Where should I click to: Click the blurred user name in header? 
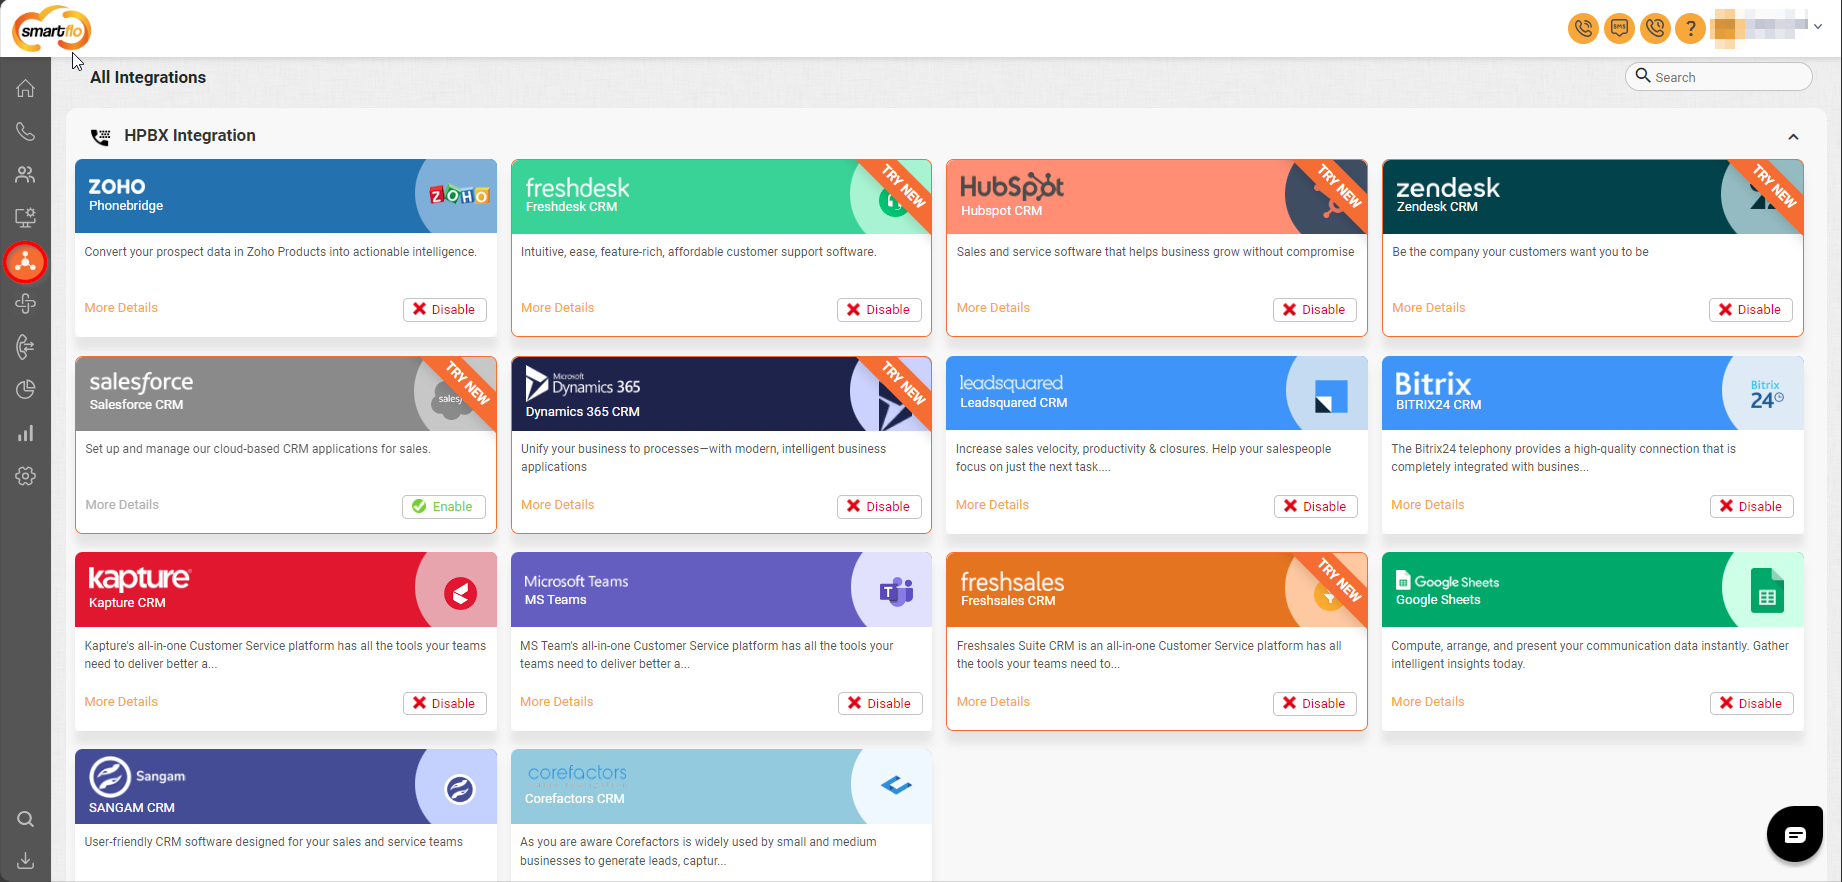coord(1760,27)
